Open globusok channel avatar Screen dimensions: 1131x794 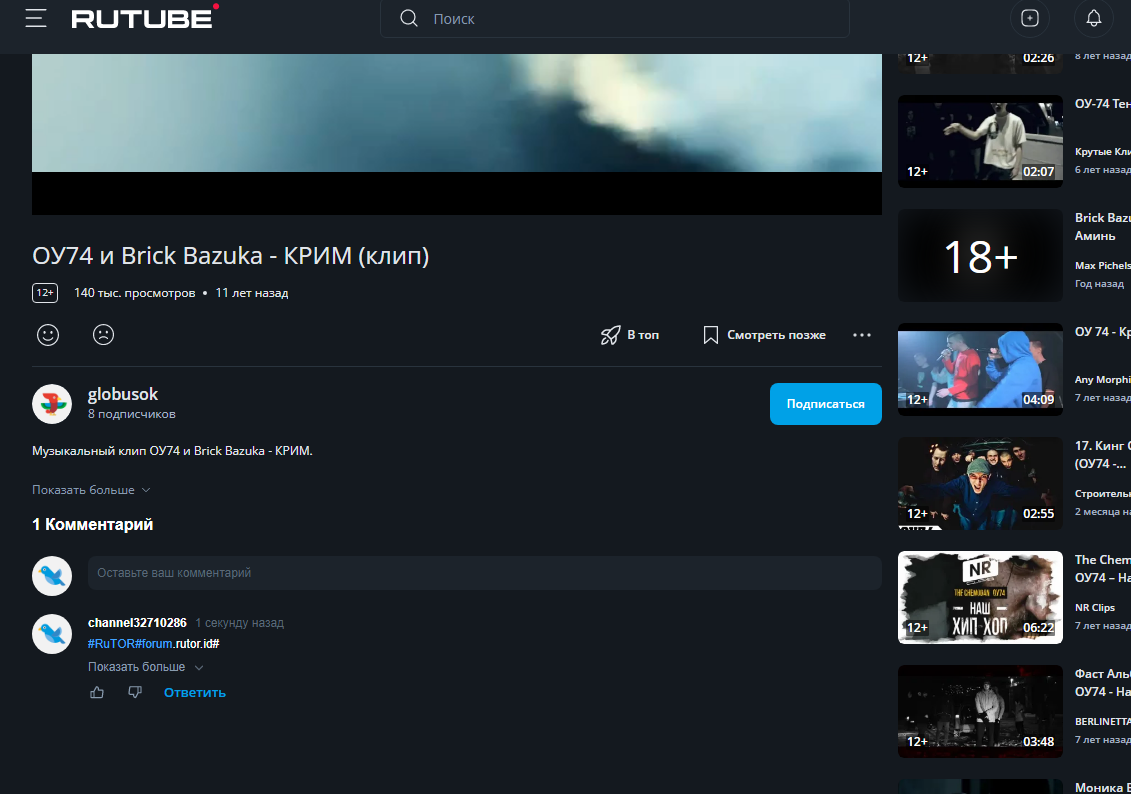tap(52, 404)
